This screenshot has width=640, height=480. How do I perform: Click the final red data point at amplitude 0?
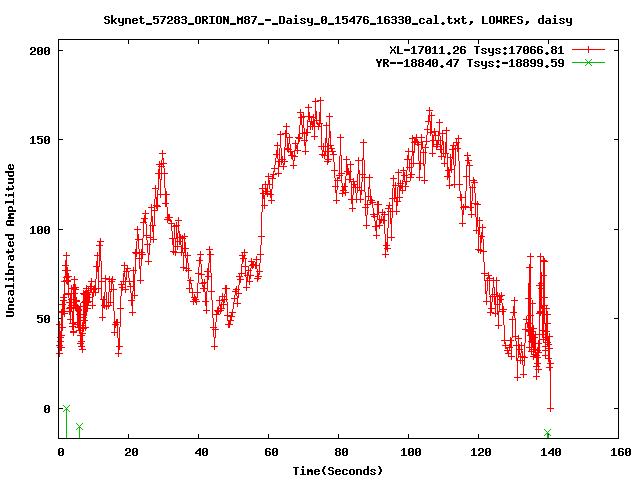550,409
